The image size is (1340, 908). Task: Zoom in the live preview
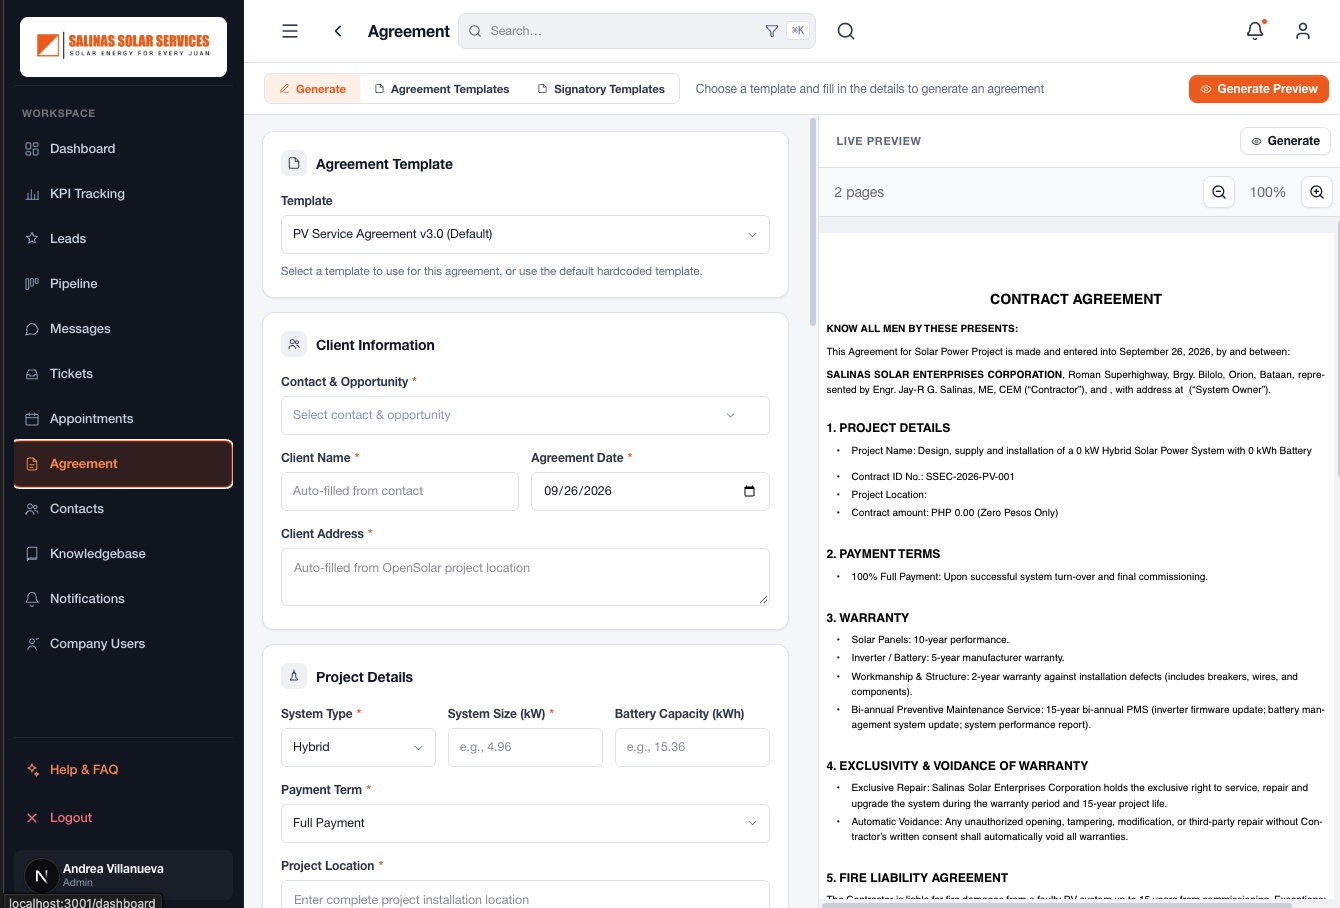[1317, 192]
